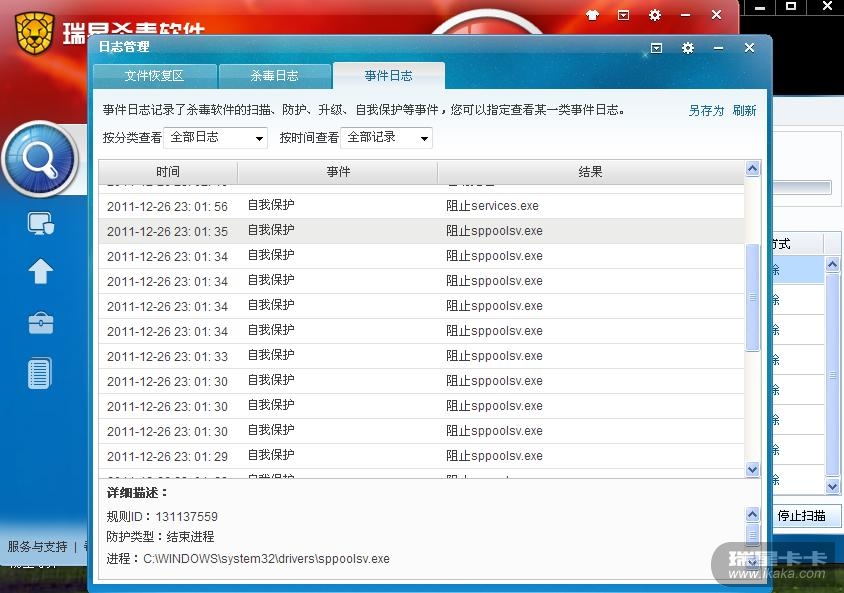The width and height of the screenshot is (844, 593).
Task: Click the upgrade arrow icon in sidebar
Action: pyautogui.click(x=40, y=271)
